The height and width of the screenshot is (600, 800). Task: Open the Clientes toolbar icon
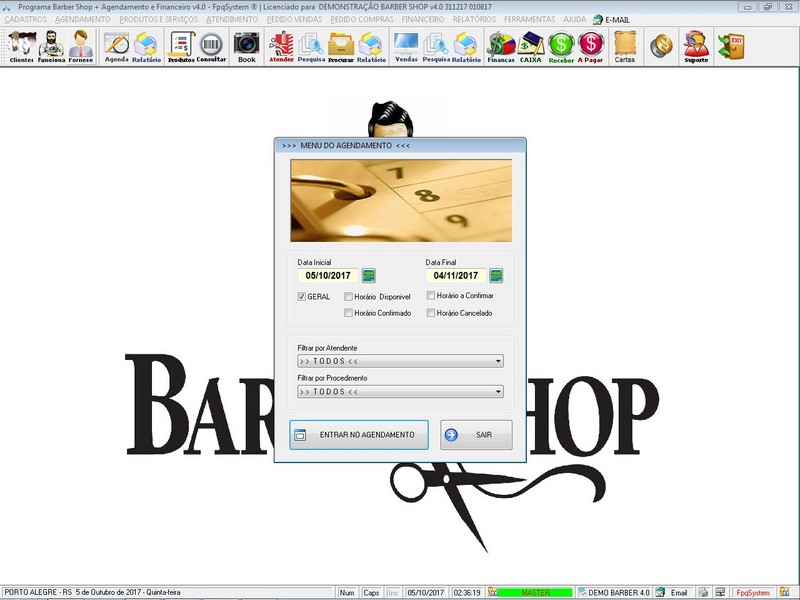[22, 46]
